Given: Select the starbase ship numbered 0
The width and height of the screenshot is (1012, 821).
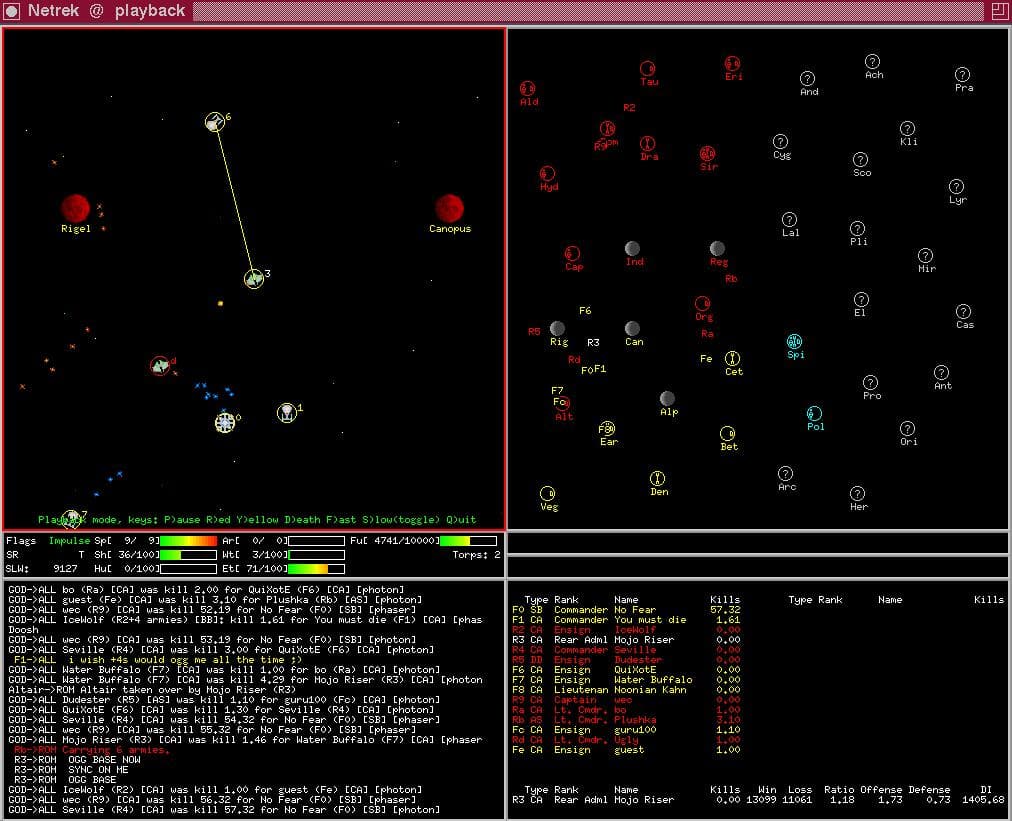Looking at the screenshot, I should [225, 423].
